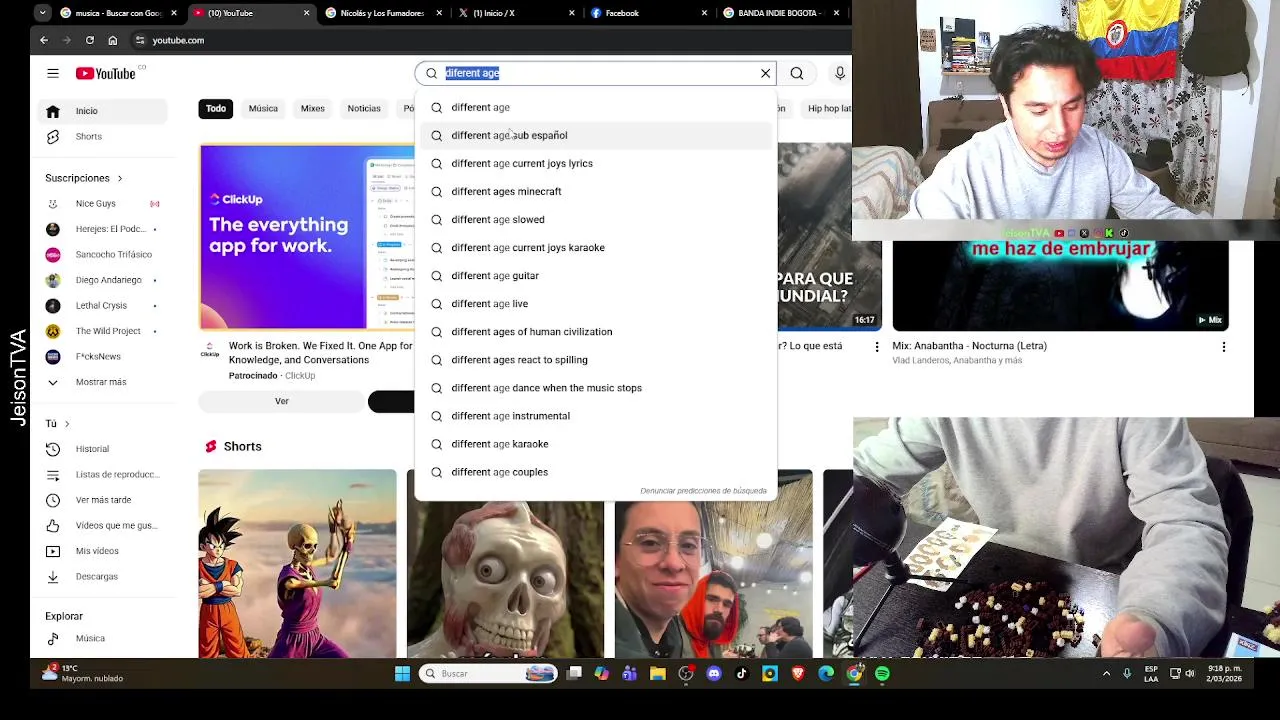The width and height of the screenshot is (1280, 720).
Task: Open The Wild Project channel
Action: [100, 331]
